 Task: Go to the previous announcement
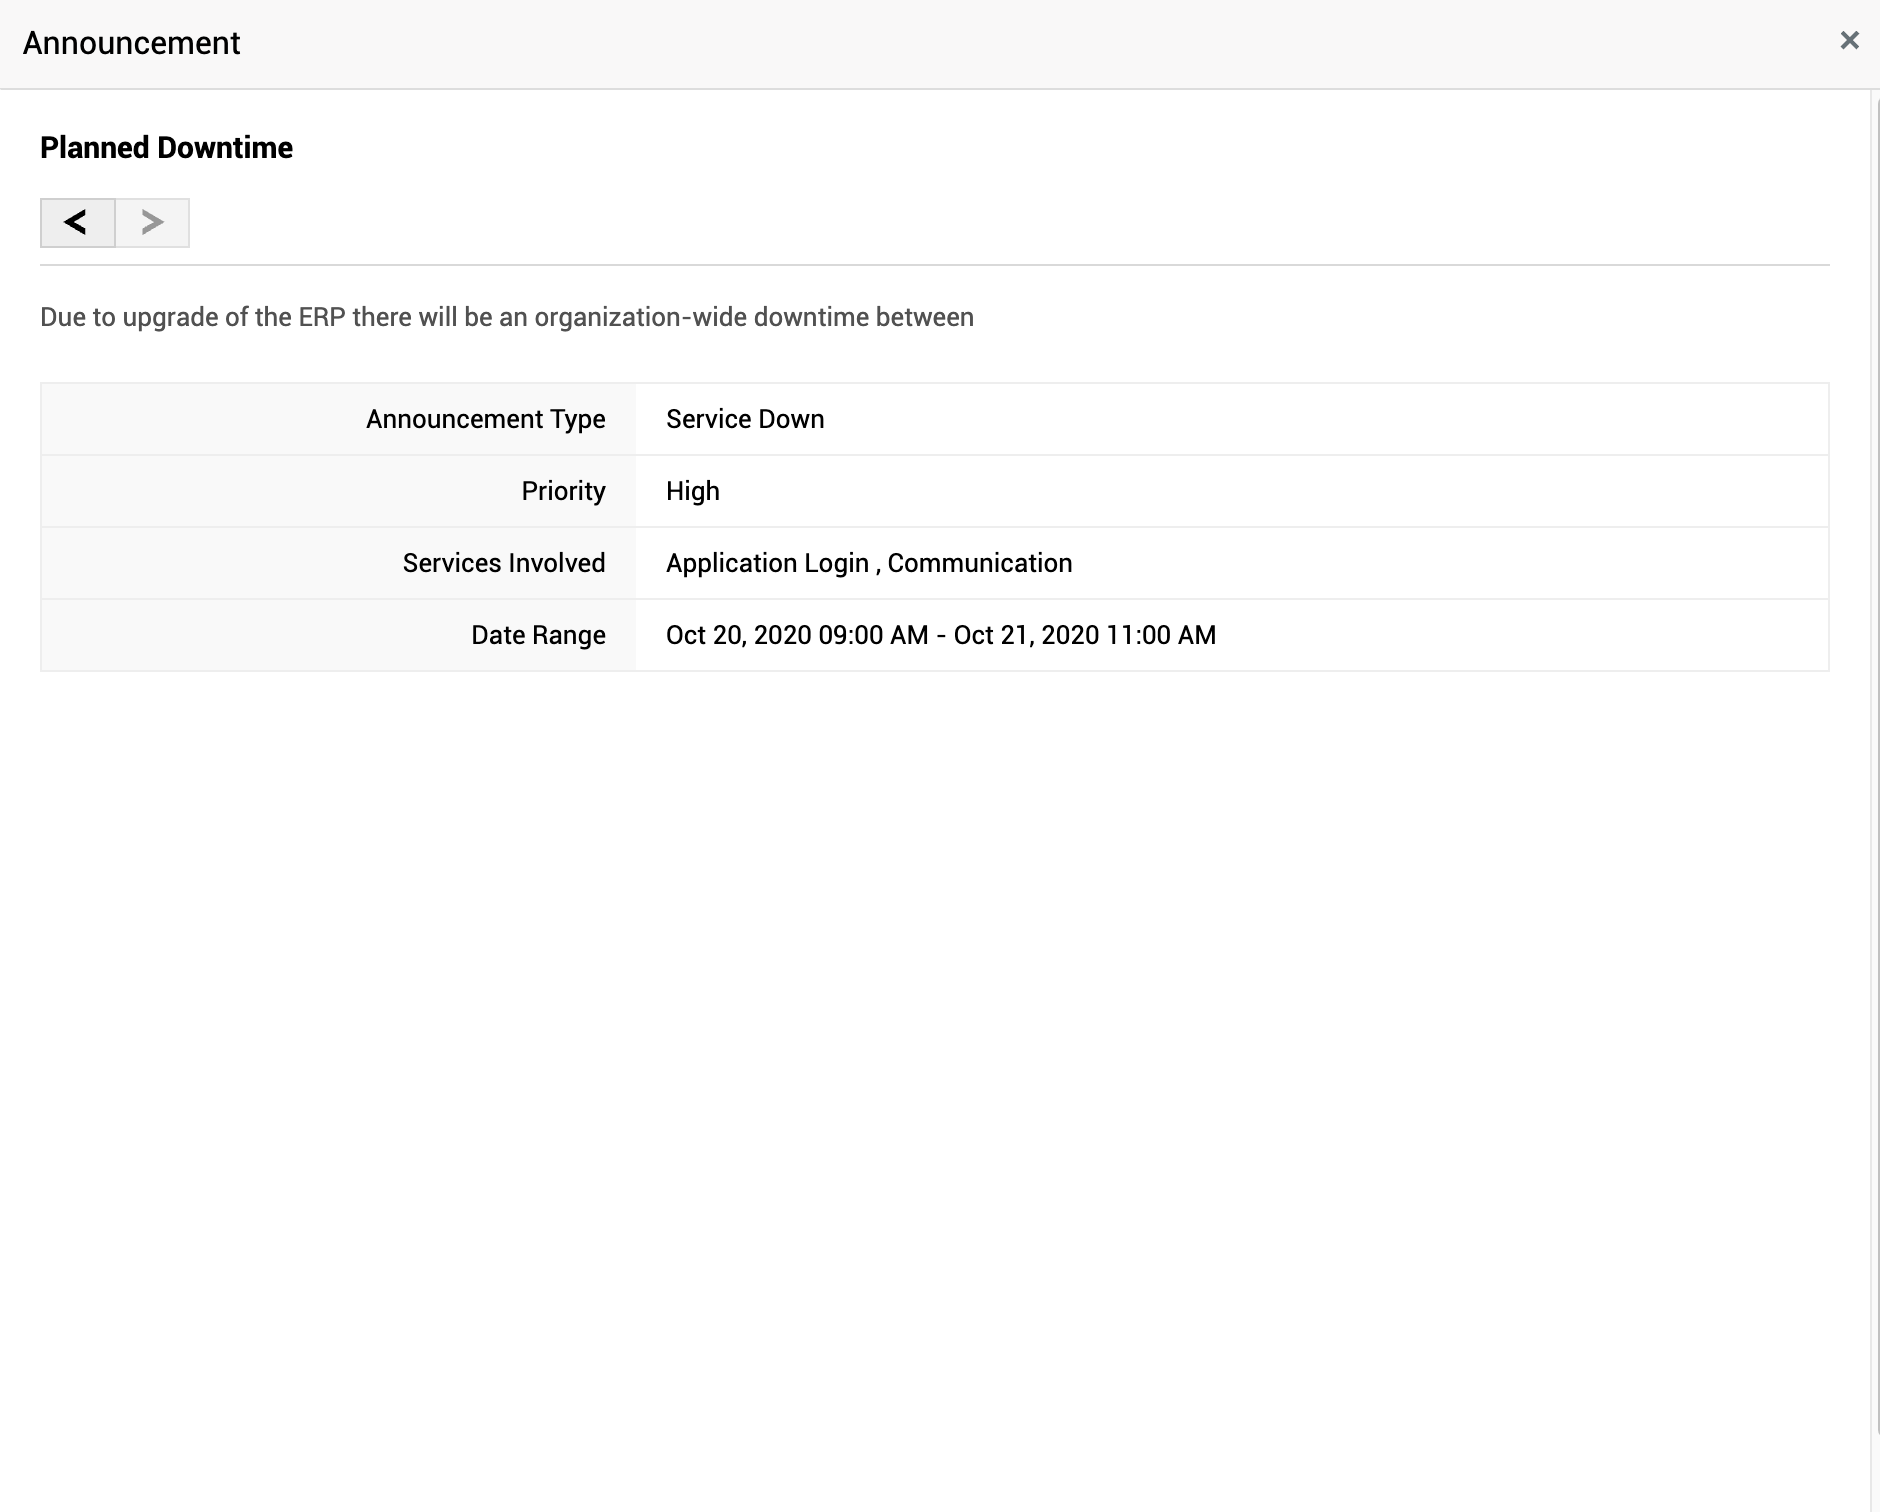coord(77,222)
